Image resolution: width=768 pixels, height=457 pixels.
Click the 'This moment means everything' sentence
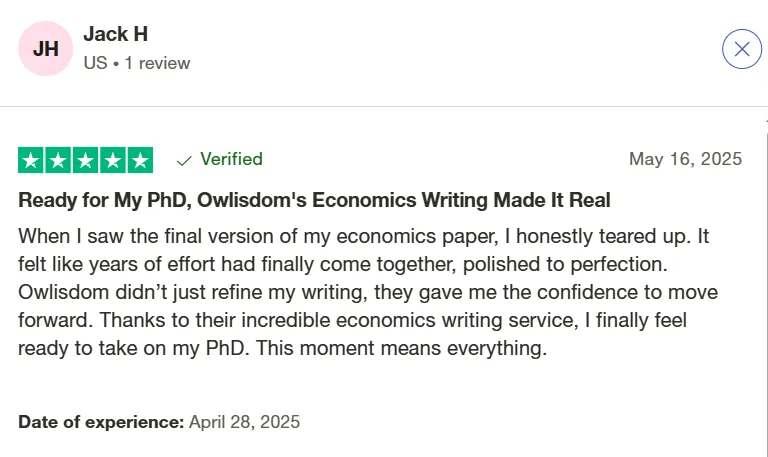pyautogui.click(x=401, y=348)
